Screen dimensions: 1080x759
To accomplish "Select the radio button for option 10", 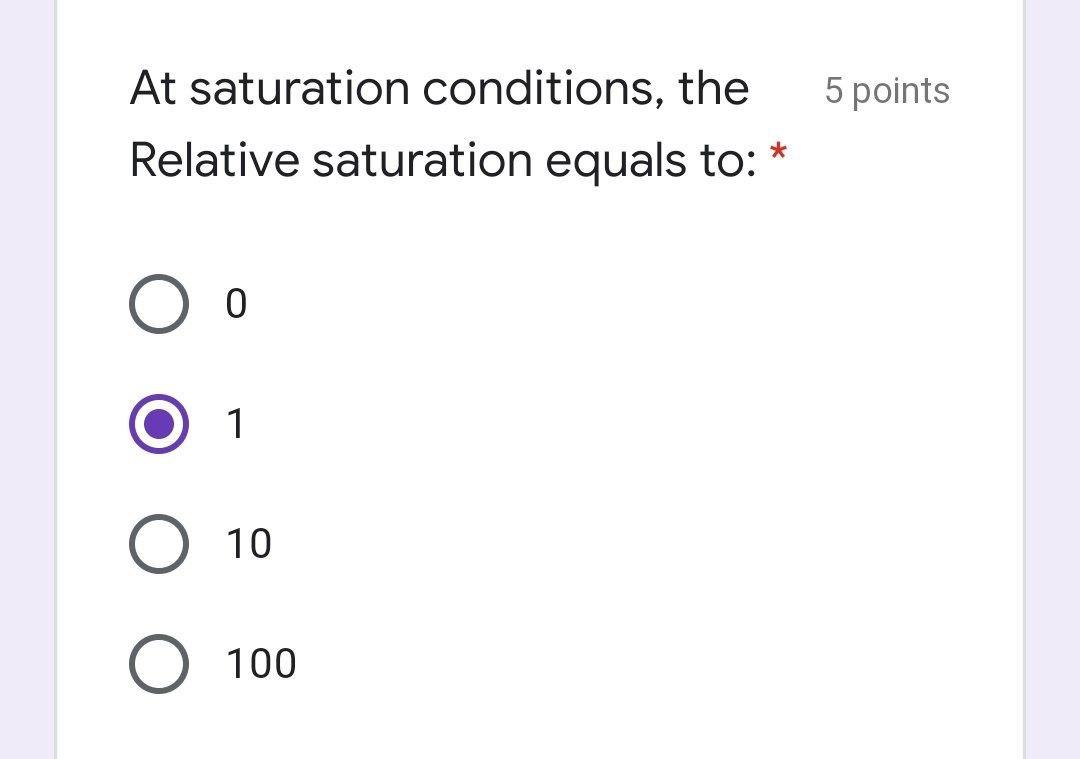I will pyautogui.click(x=158, y=543).
